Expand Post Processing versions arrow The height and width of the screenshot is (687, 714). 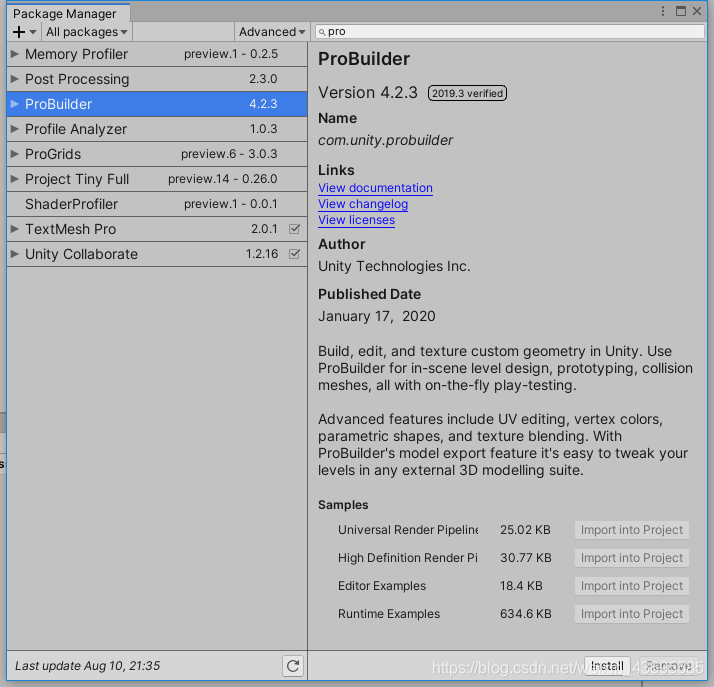(15, 79)
